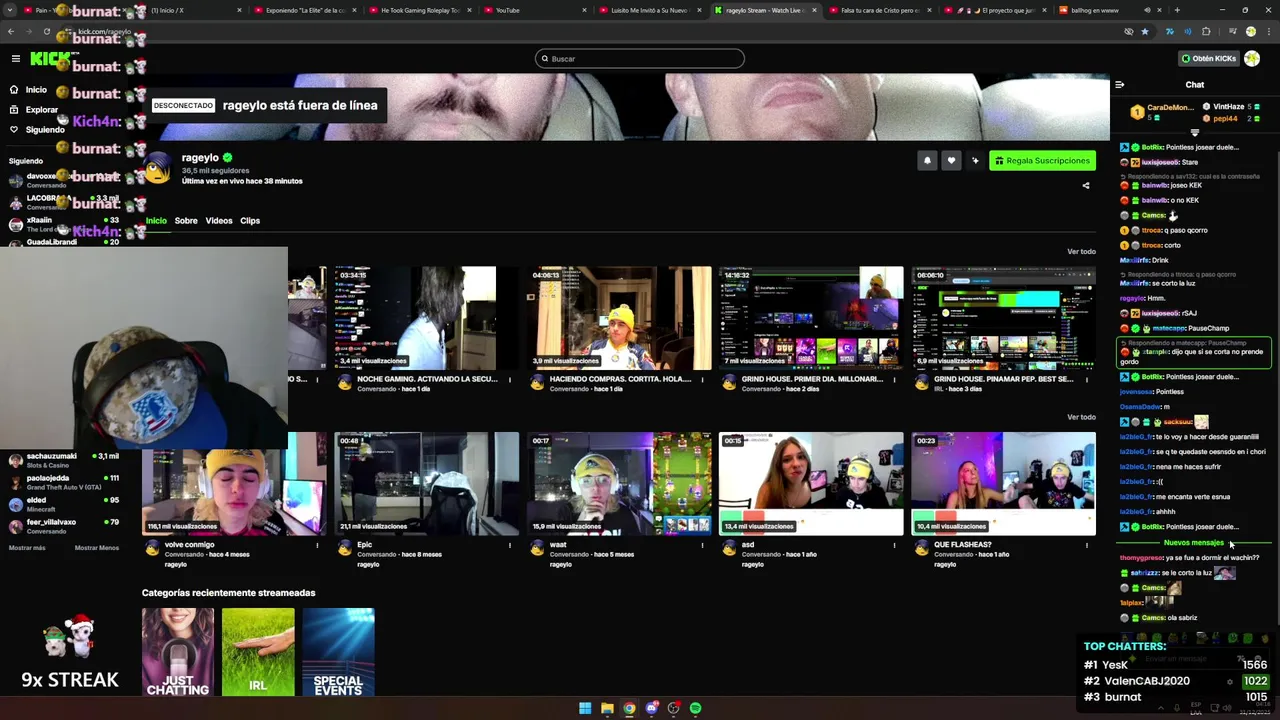Switch to the Sobre tab
This screenshot has height=720, width=1280.
pyautogui.click(x=186, y=221)
